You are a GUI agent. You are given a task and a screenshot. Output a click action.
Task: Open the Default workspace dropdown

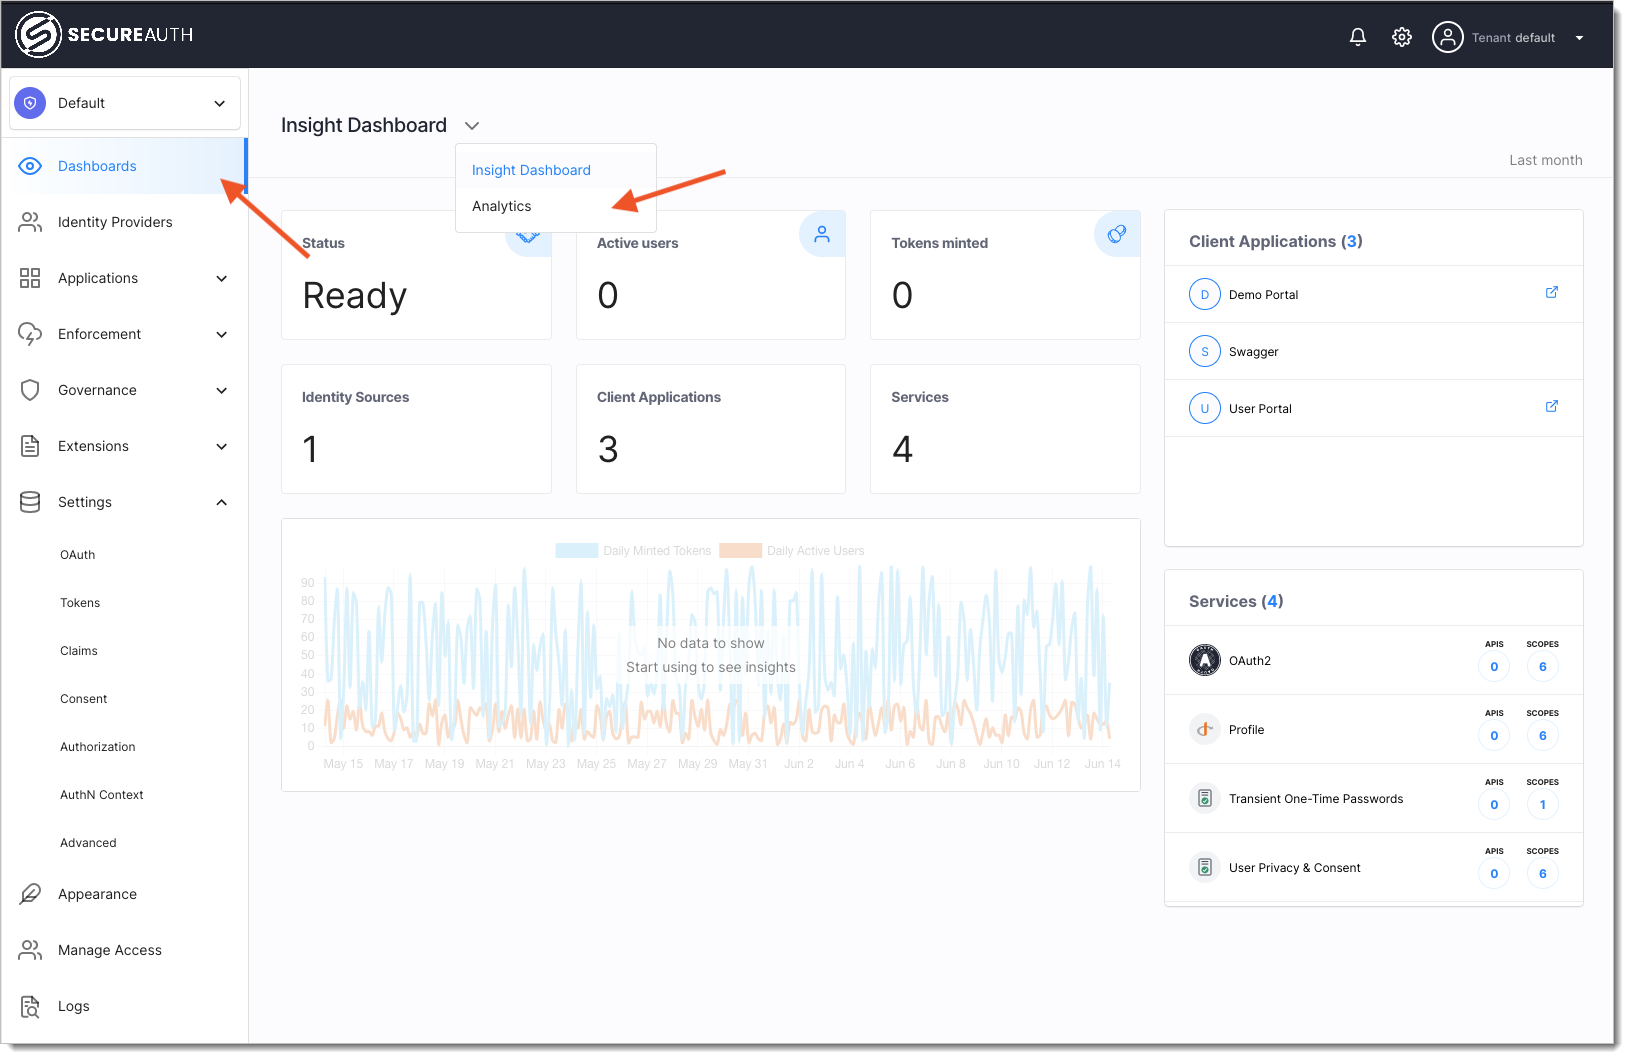click(x=125, y=103)
